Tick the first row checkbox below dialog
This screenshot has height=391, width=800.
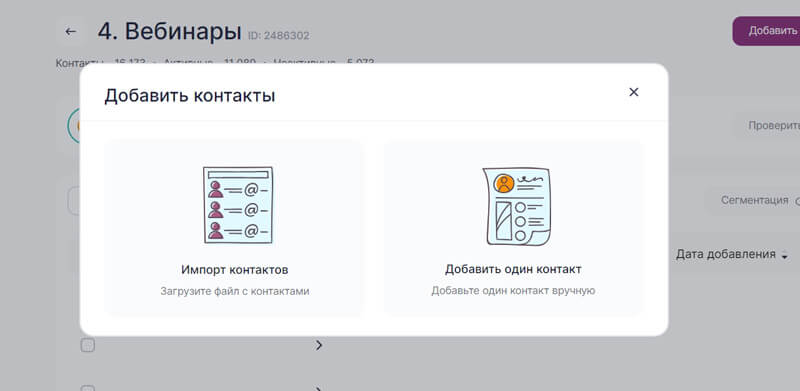tap(88, 346)
